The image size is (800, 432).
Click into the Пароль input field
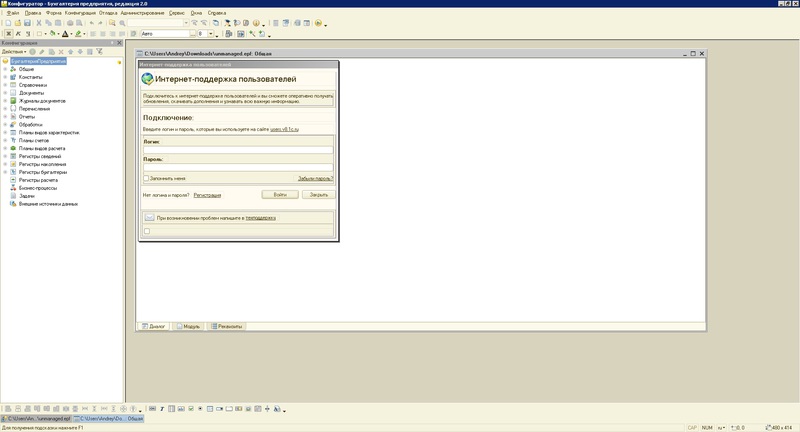coord(238,167)
